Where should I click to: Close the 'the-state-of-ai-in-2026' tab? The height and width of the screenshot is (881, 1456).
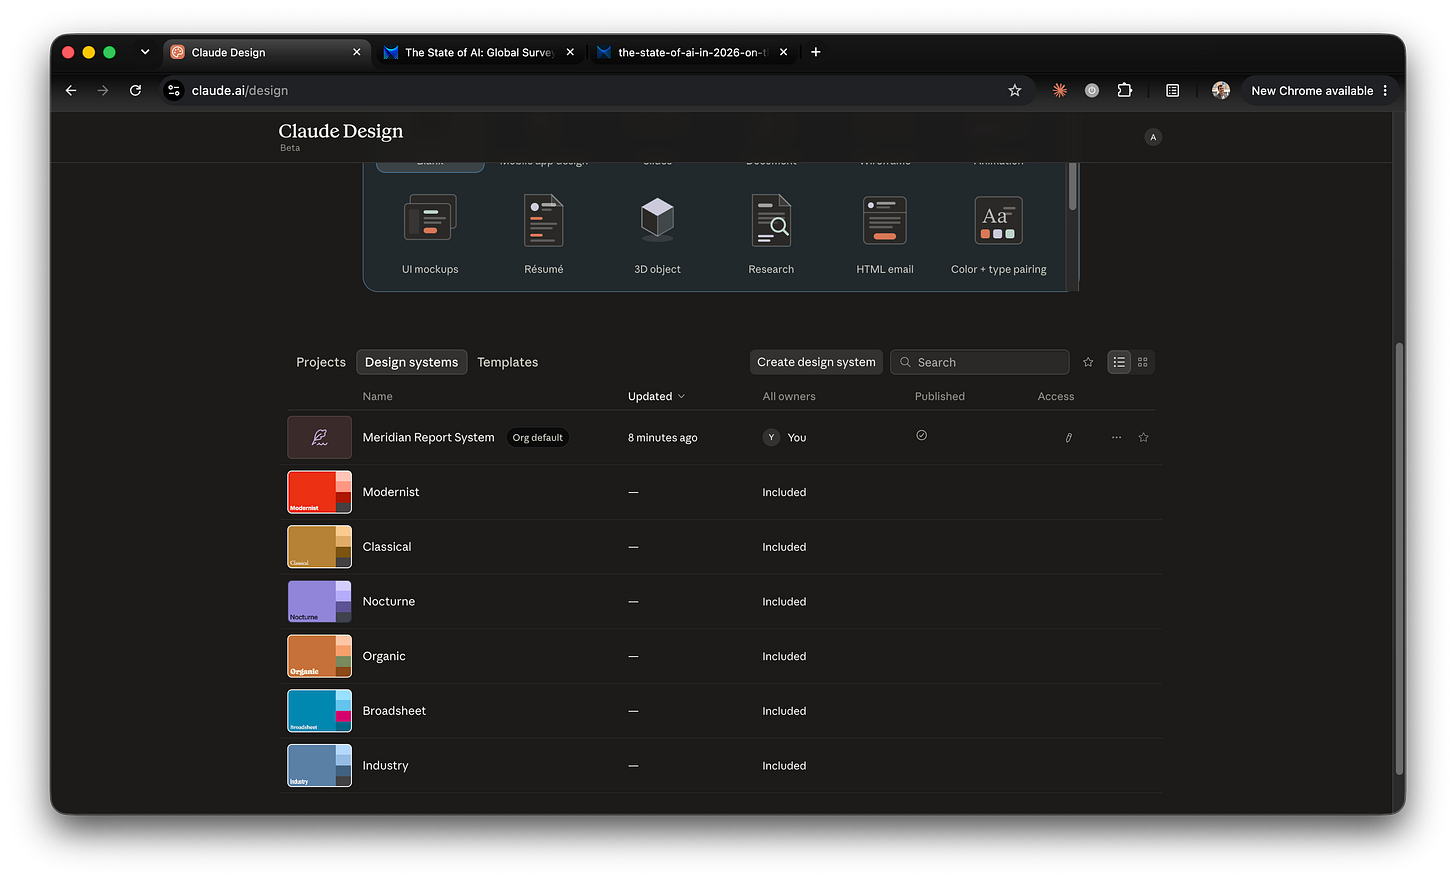click(x=783, y=52)
